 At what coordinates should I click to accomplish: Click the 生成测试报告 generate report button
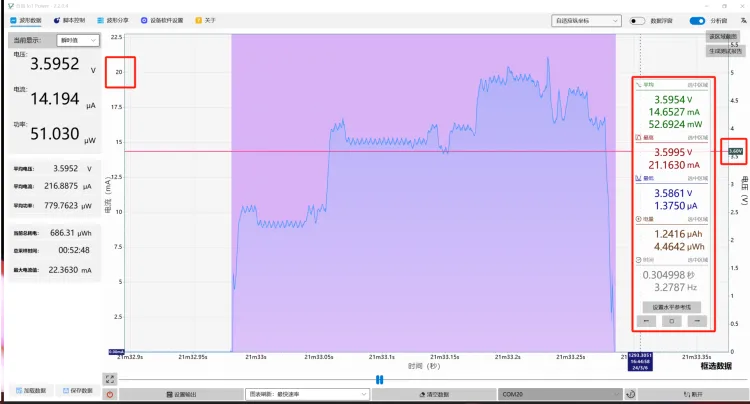pos(725,51)
